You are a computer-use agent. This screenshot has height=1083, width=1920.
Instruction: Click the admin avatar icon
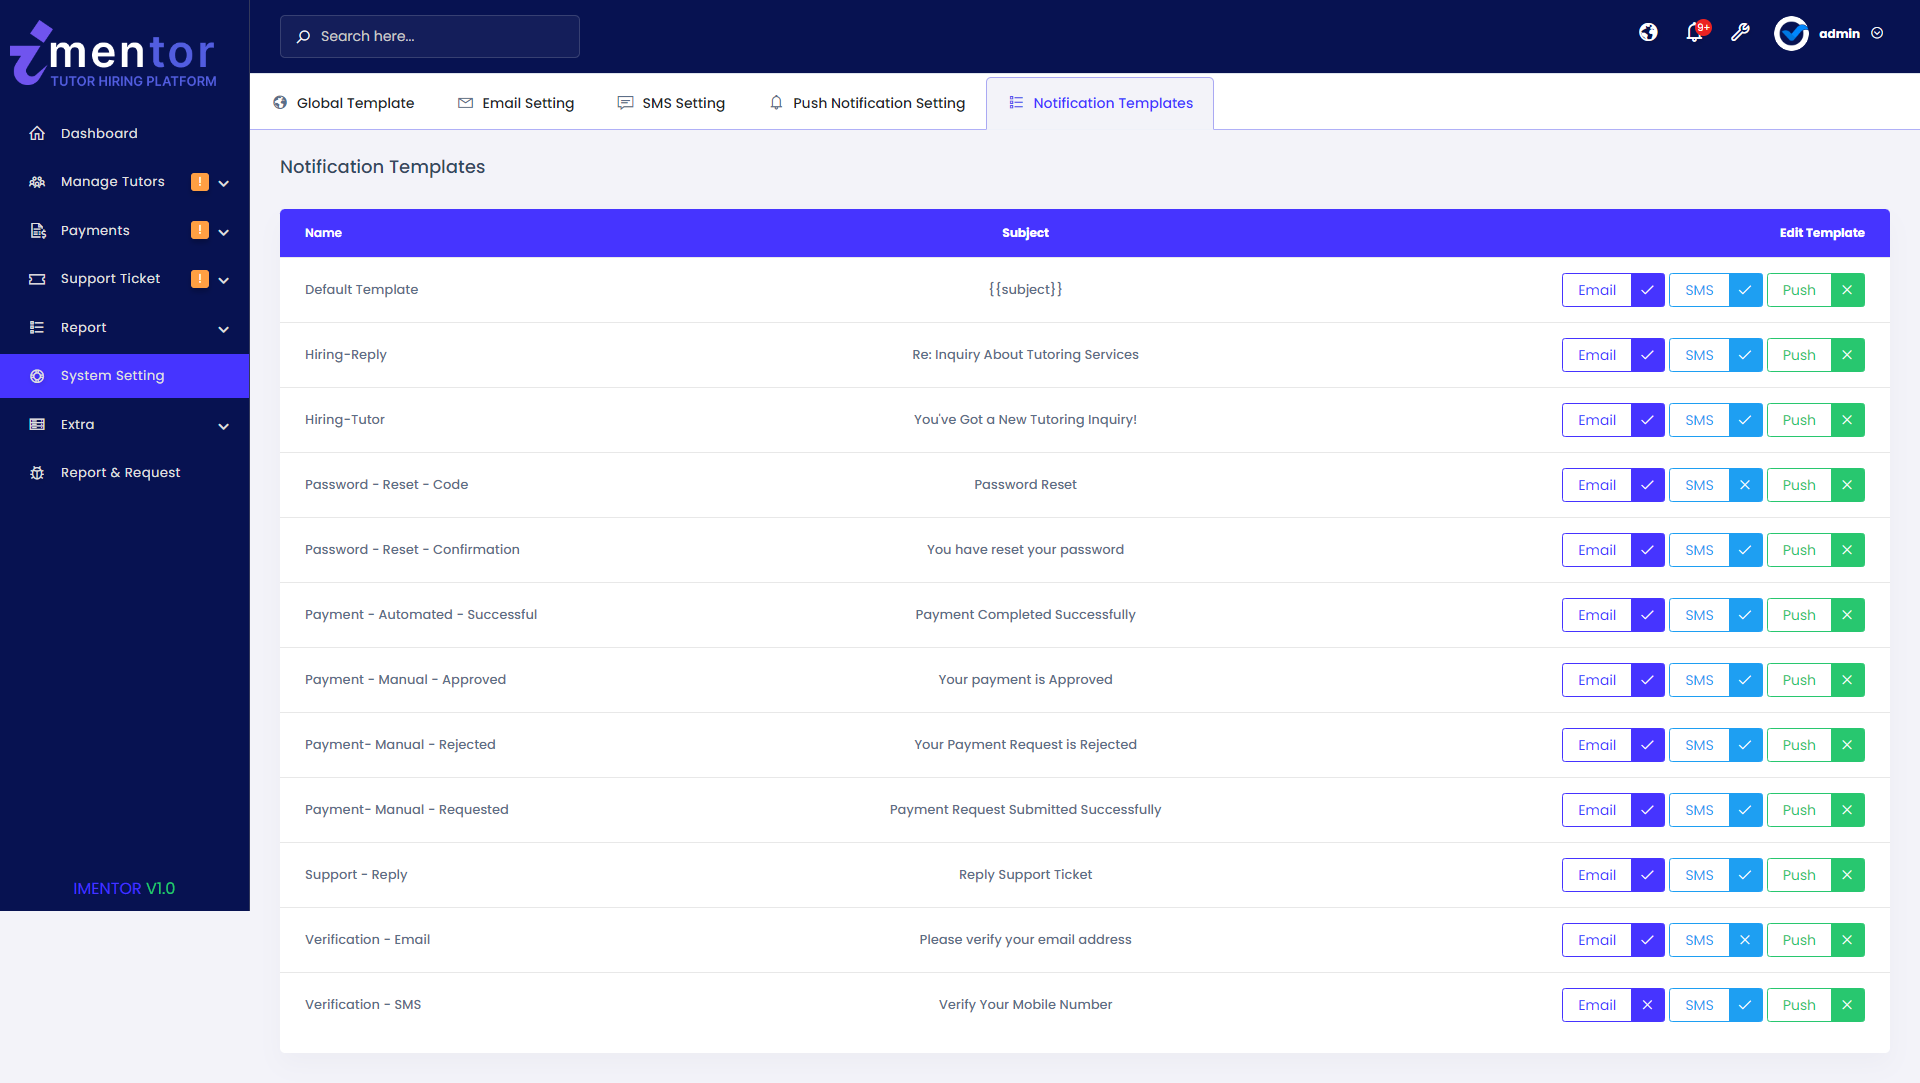coord(1791,33)
